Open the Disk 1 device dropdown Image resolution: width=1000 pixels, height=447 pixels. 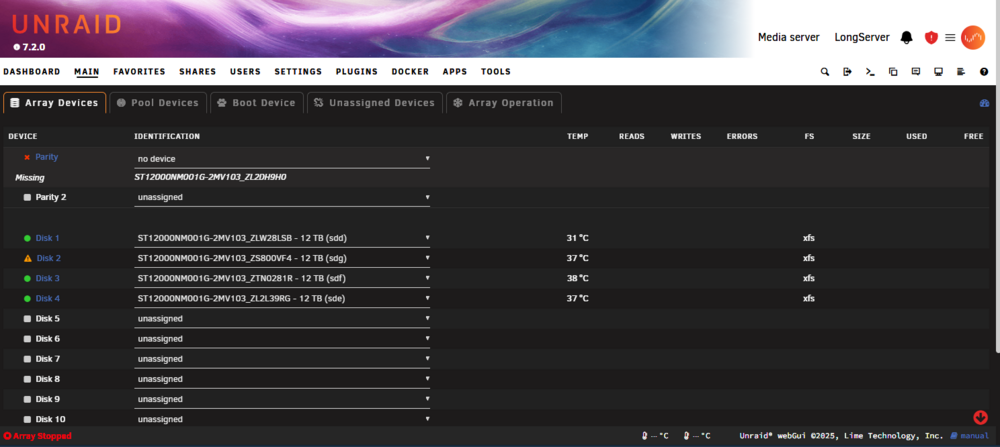point(282,238)
